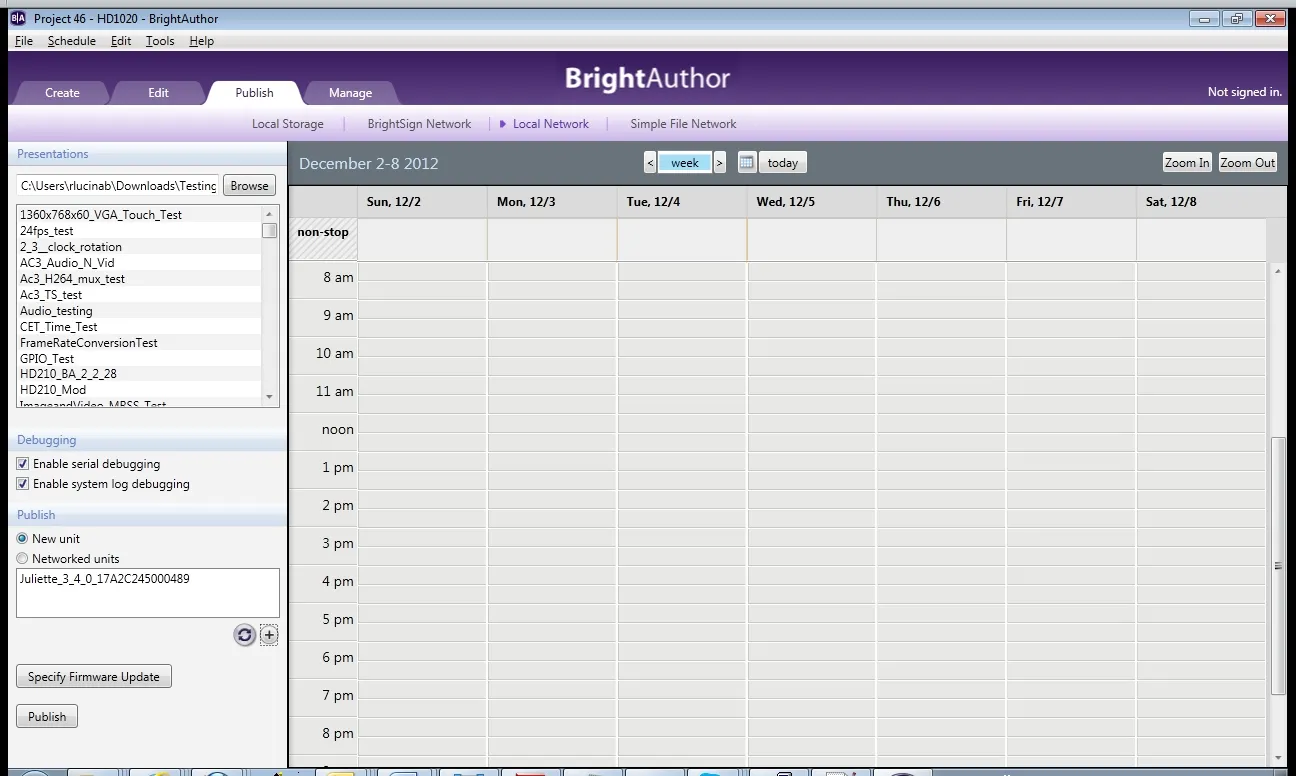Switch to the Manage tab

coord(350,93)
